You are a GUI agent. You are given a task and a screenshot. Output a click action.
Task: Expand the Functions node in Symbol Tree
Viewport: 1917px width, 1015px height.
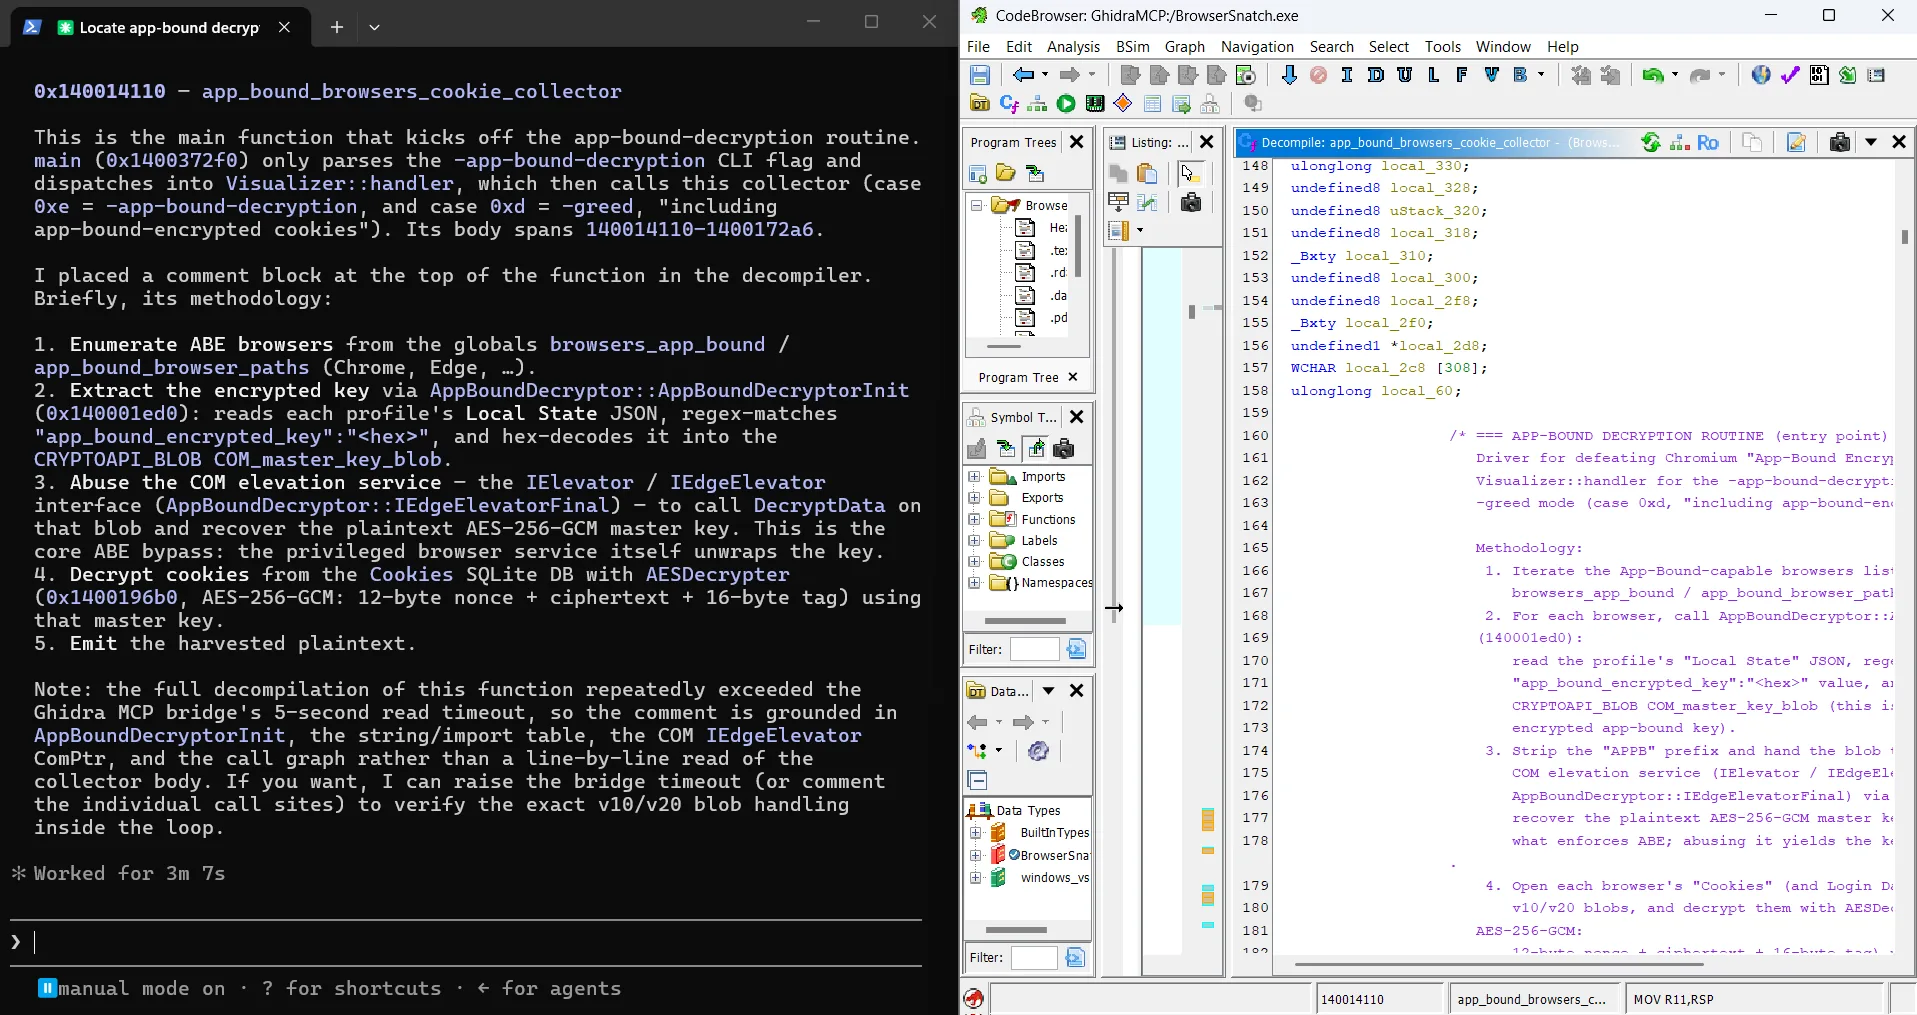point(975,519)
